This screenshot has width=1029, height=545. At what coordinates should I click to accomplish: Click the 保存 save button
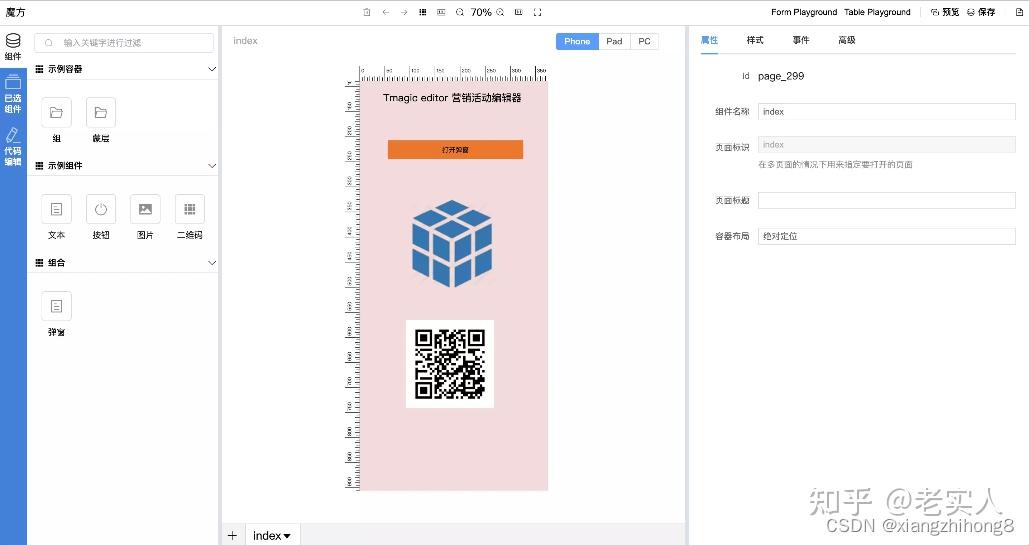tap(981, 12)
